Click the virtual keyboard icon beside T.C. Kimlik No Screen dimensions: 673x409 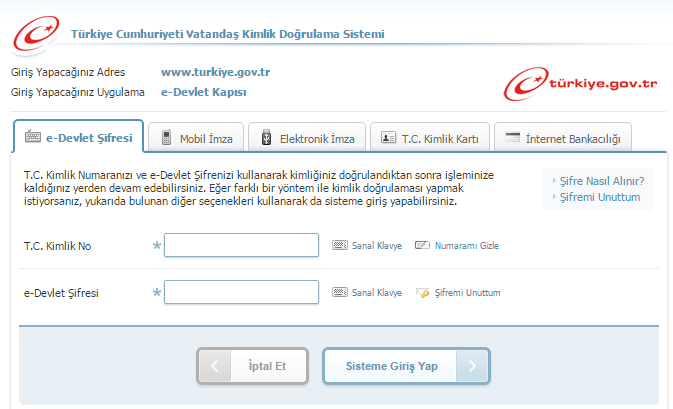[340, 245]
